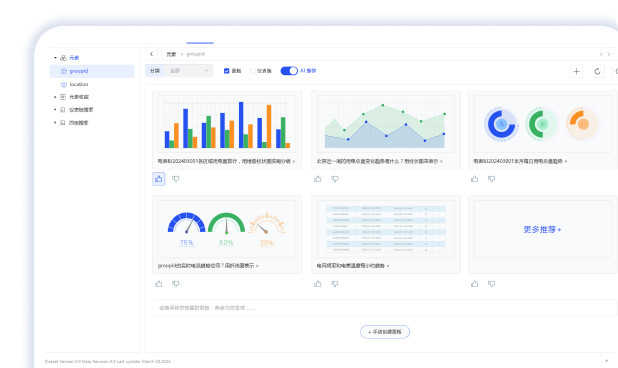This screenshot has width=618, height=368.
Task: Click the 75% blue gauge value
Action: 186,243
